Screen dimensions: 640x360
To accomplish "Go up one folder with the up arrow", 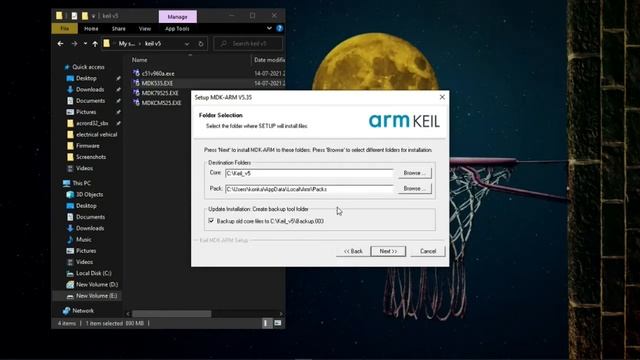I will point(95,44).
